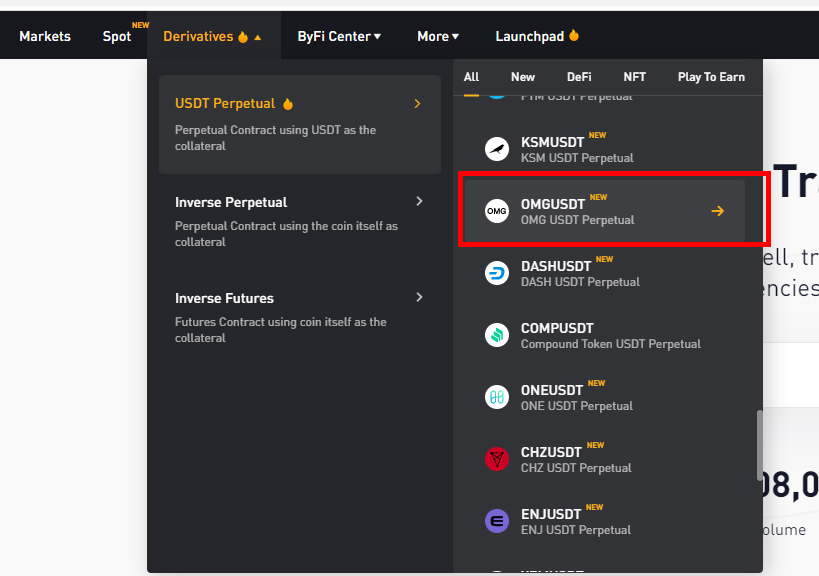Click the NEW badge next to ENJUSDT
The width and height of the screenshot is (819, 576).
coord(594,507)
